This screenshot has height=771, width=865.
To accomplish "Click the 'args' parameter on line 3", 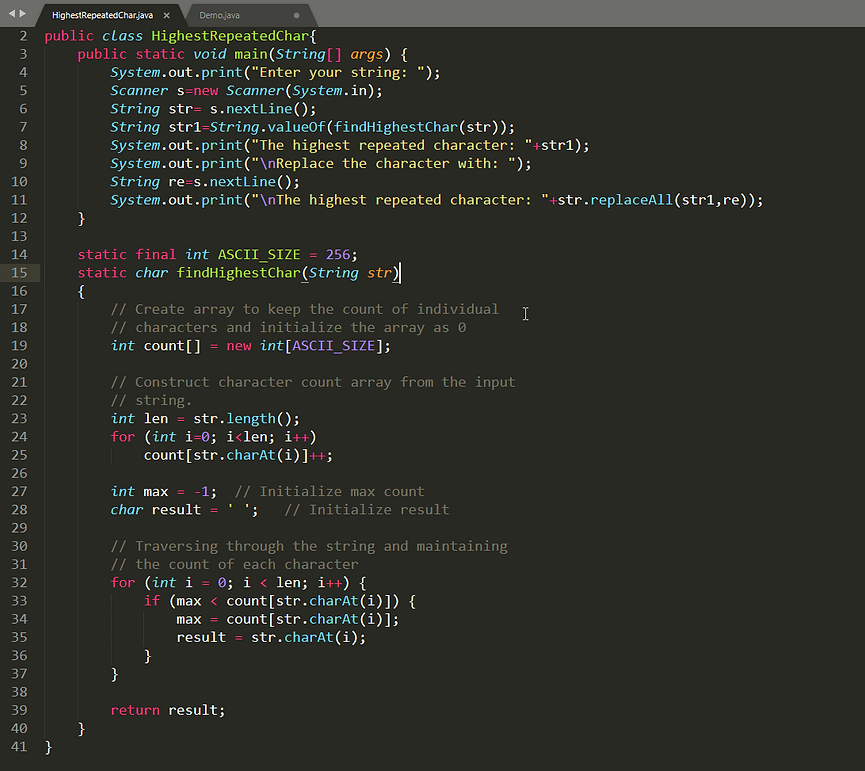I will point(366,54).
